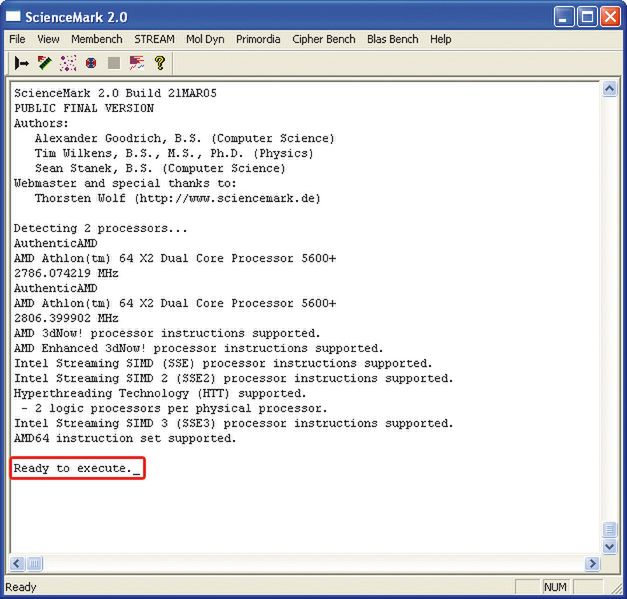
Task: Maximize the ScienceMark window
Action: [587, 17]
